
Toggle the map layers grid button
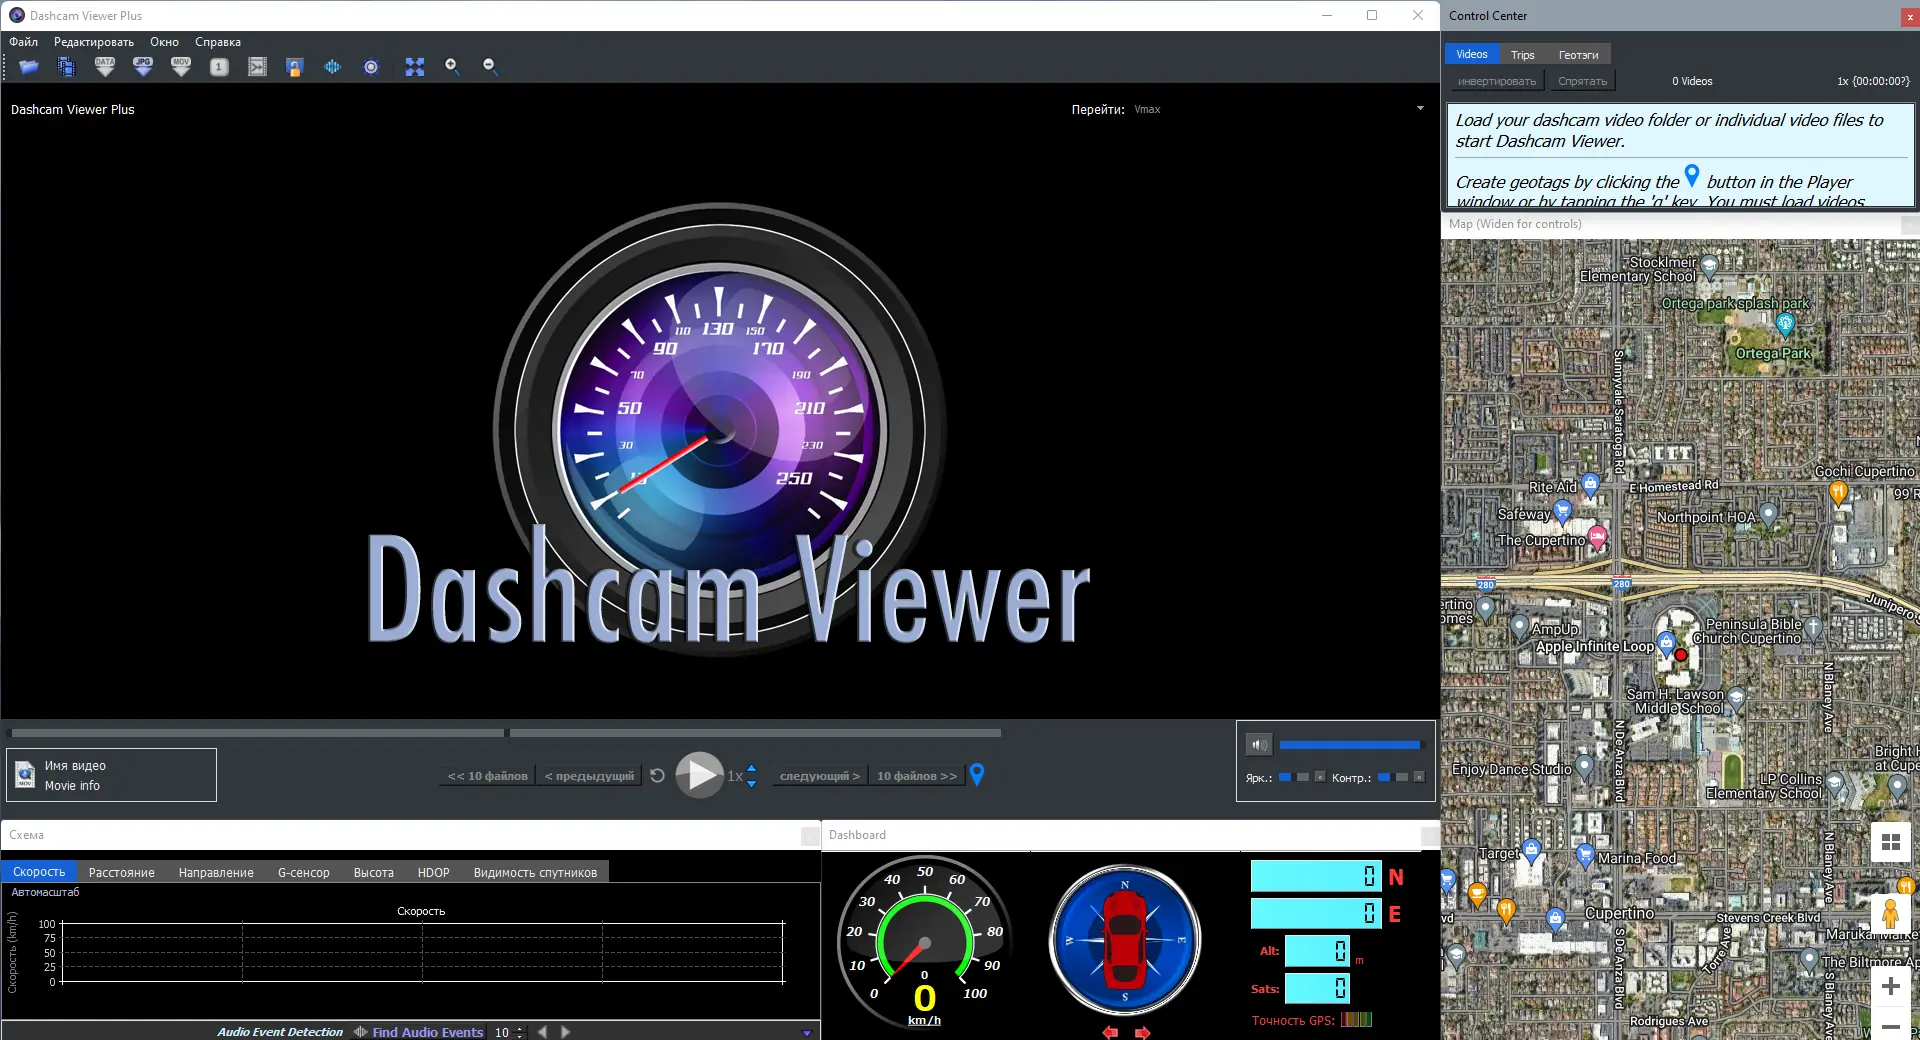1890,842
